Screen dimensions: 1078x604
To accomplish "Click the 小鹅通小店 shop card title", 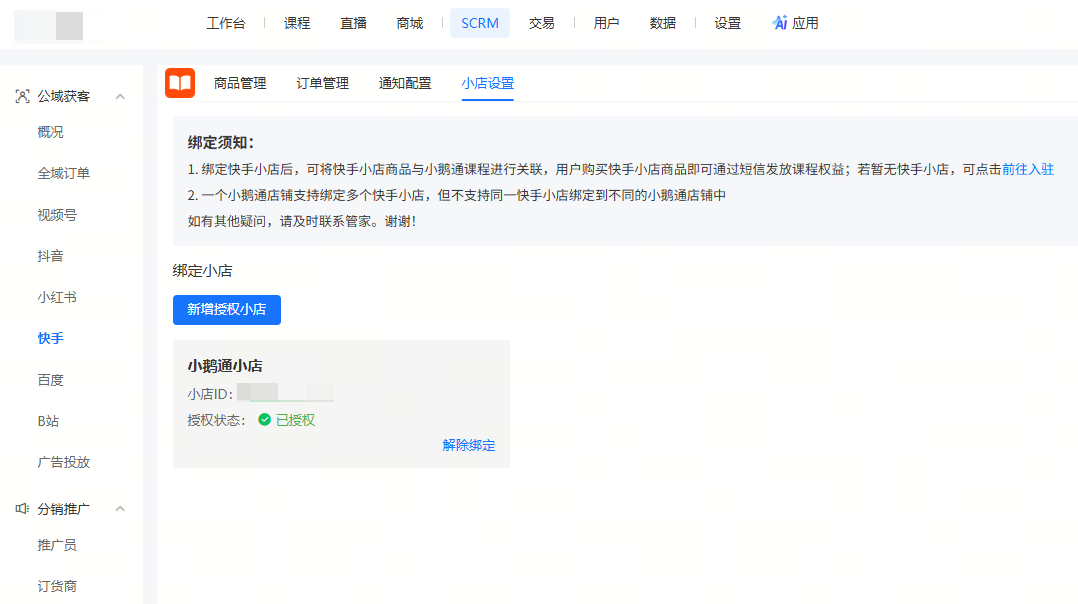I will coord(225,366).
